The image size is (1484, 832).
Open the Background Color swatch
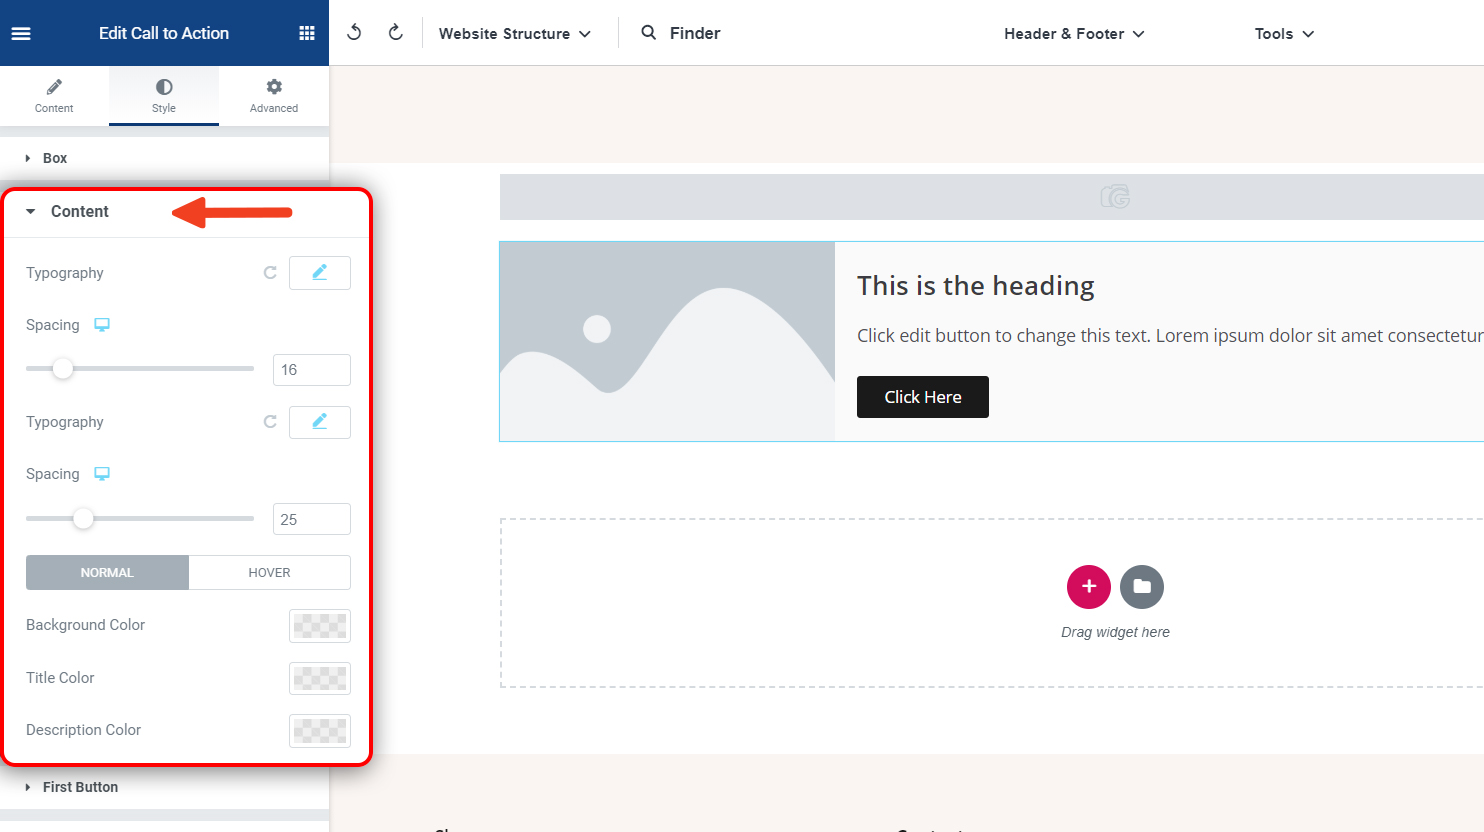(x=320, y=626)
